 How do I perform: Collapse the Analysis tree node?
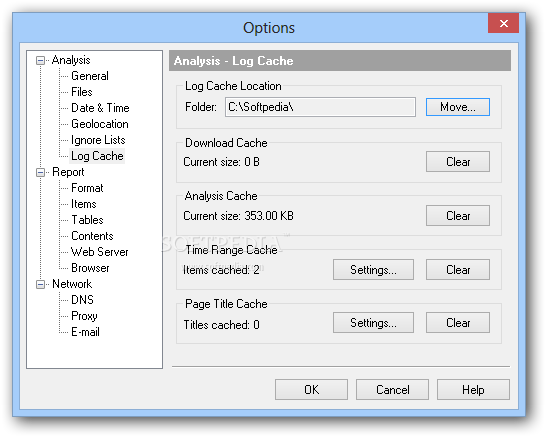[40, 61]
